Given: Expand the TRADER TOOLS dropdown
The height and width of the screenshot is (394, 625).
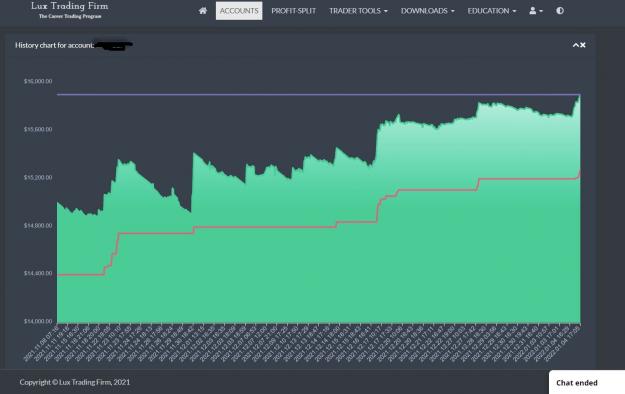Looking at the screenshot, I should pos(358,11).
